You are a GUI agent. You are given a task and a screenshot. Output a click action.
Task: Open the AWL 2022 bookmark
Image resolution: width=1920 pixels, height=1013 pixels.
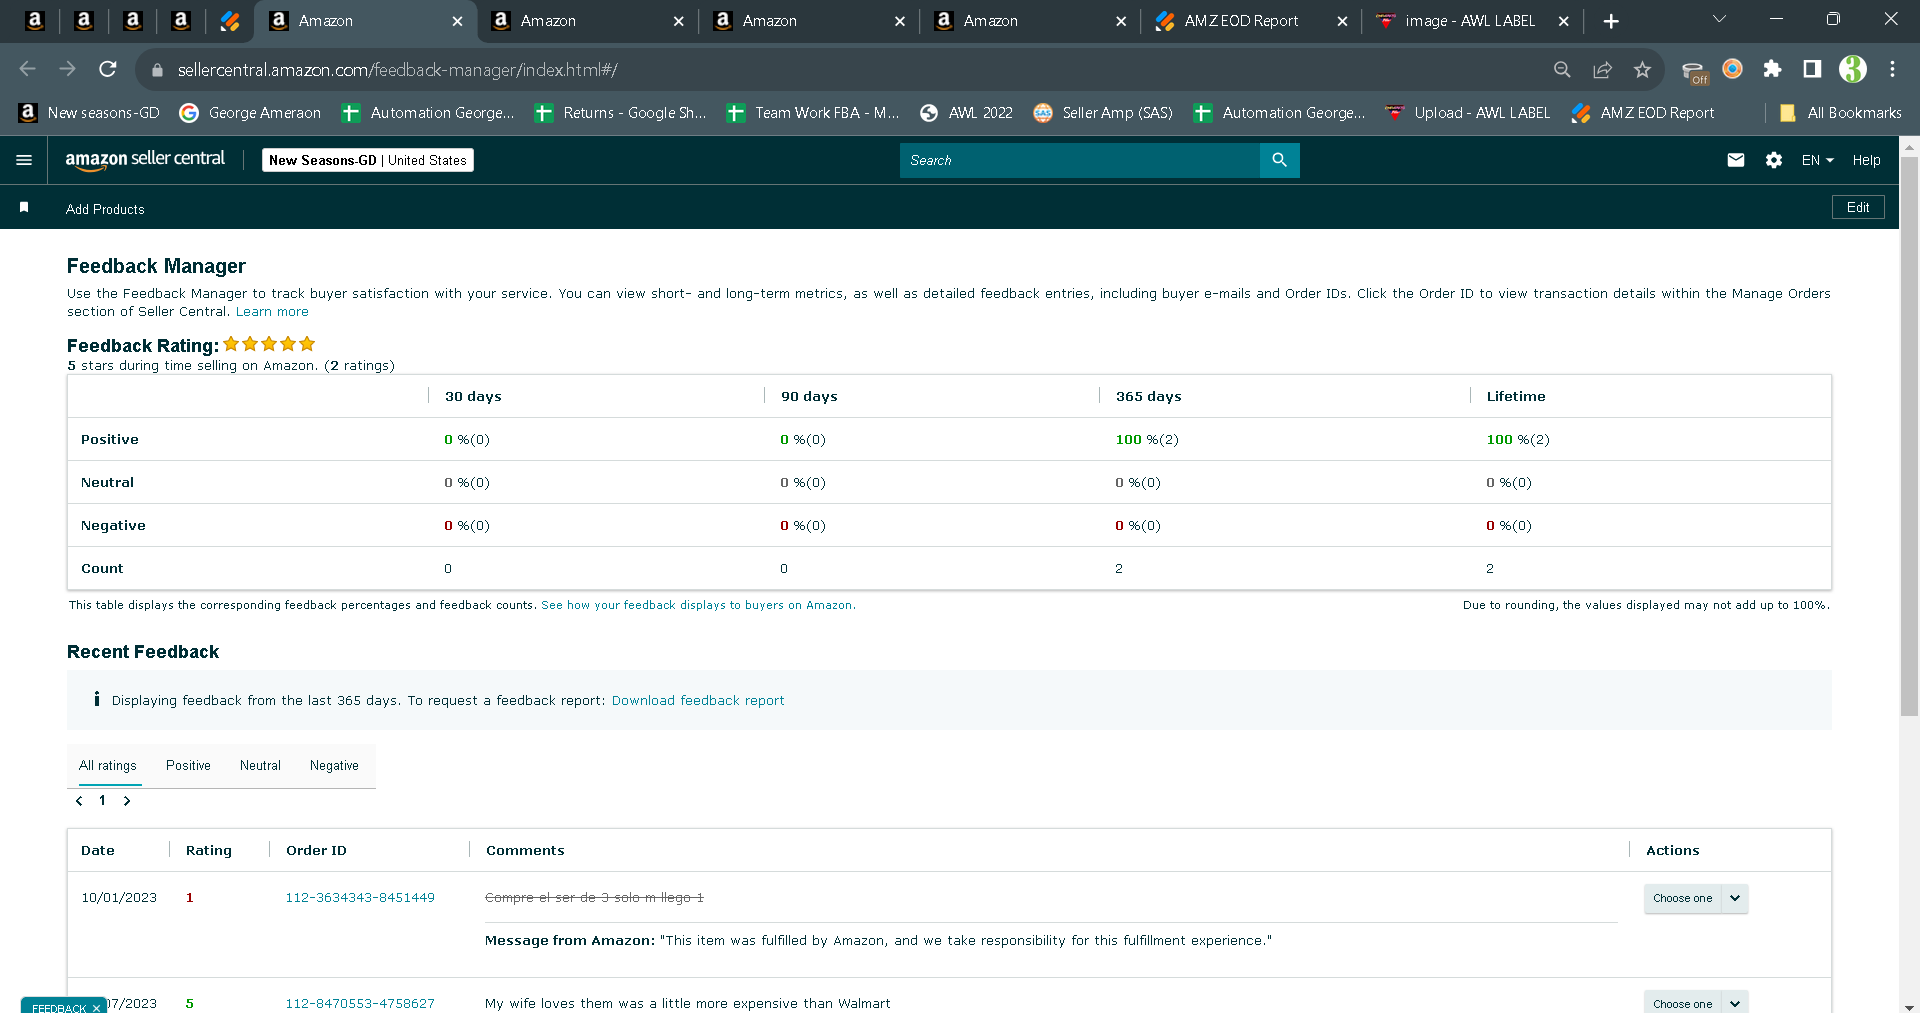coord(966,113)
